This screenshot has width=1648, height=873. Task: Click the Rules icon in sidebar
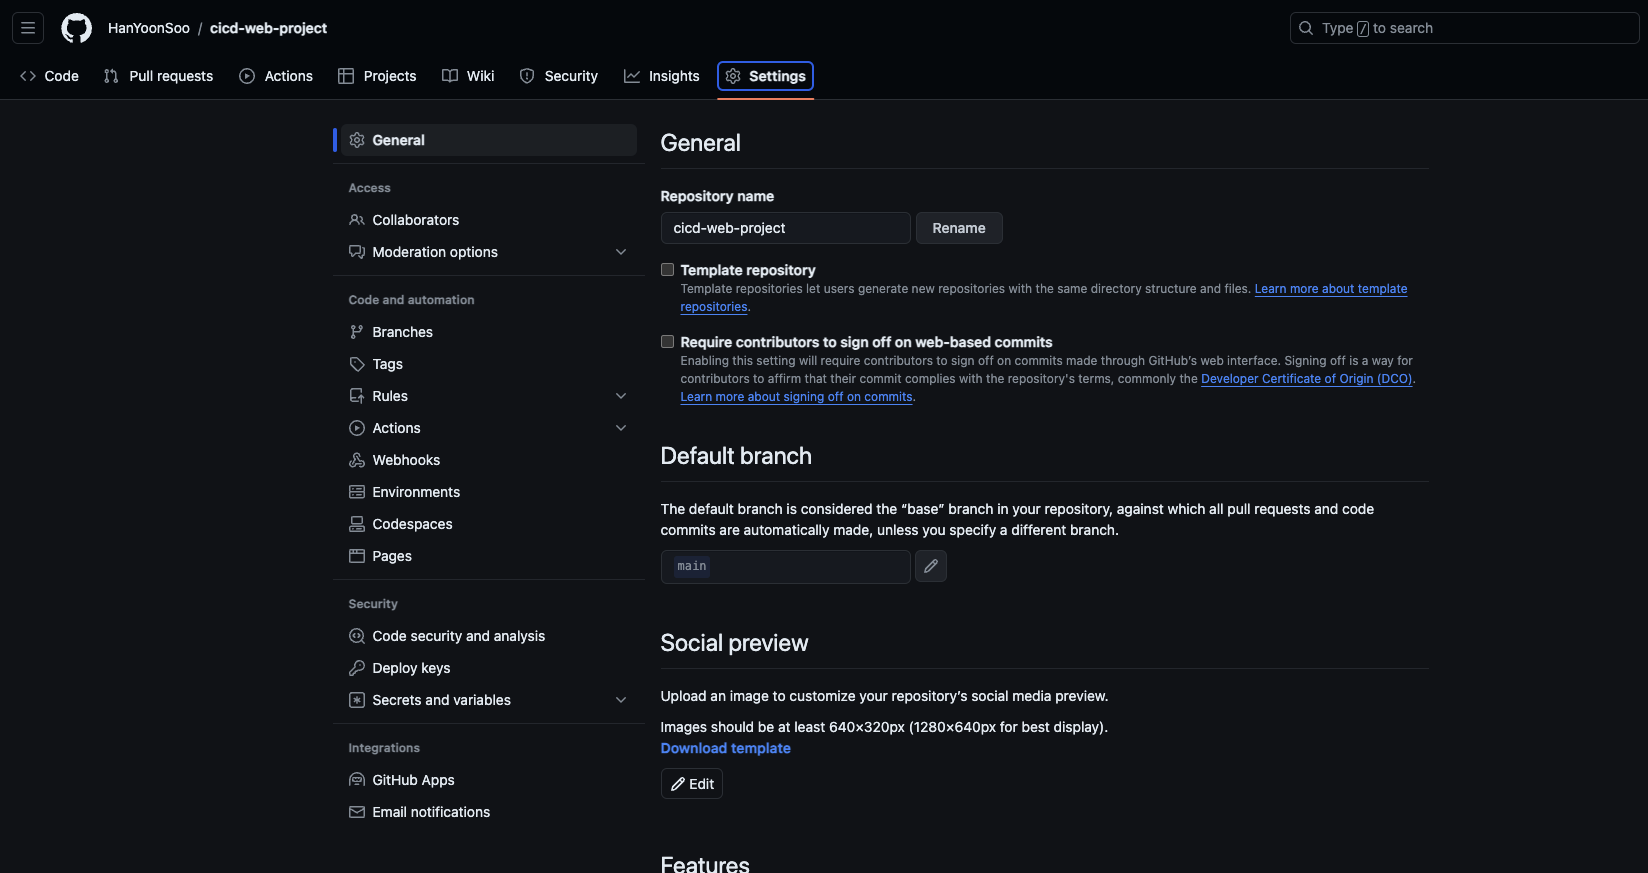tap(357, 396)
